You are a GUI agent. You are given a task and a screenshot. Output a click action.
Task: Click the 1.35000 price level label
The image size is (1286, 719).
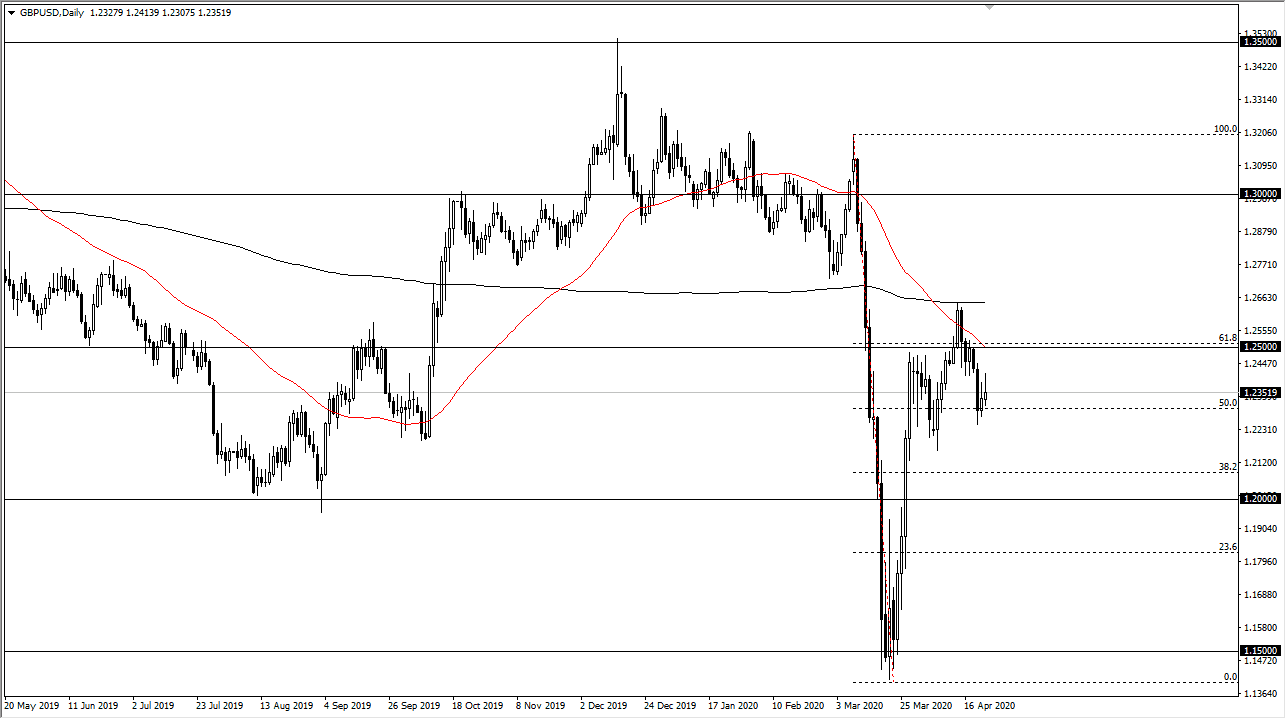click(1260, 42)
